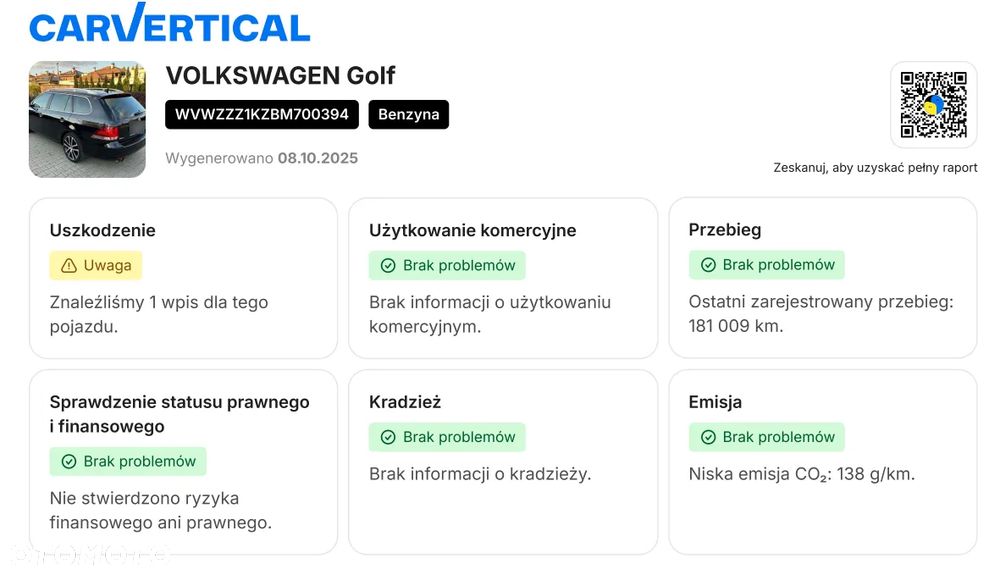
Task: Click the Użytkowanie komercyjne card heading
Action: [x=472, y=230]
